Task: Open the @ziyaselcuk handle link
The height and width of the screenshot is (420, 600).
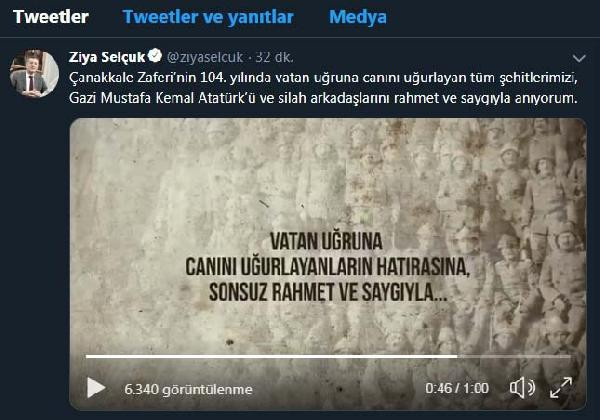Action: pyautogui.click(x=205, y=57)
